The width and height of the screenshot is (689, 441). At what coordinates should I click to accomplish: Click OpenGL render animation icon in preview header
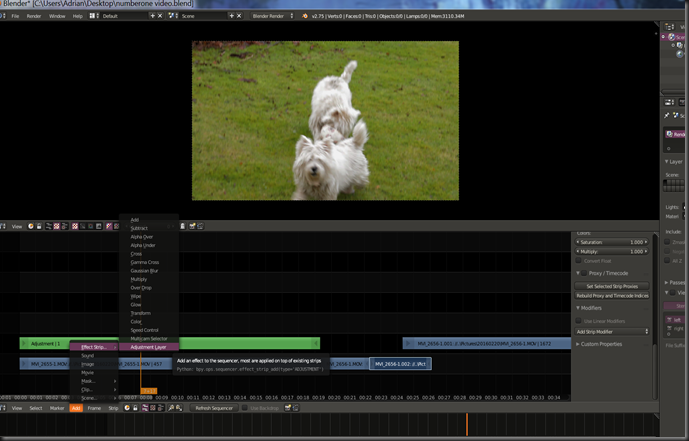pyautogui.click(x=200, y=226)
